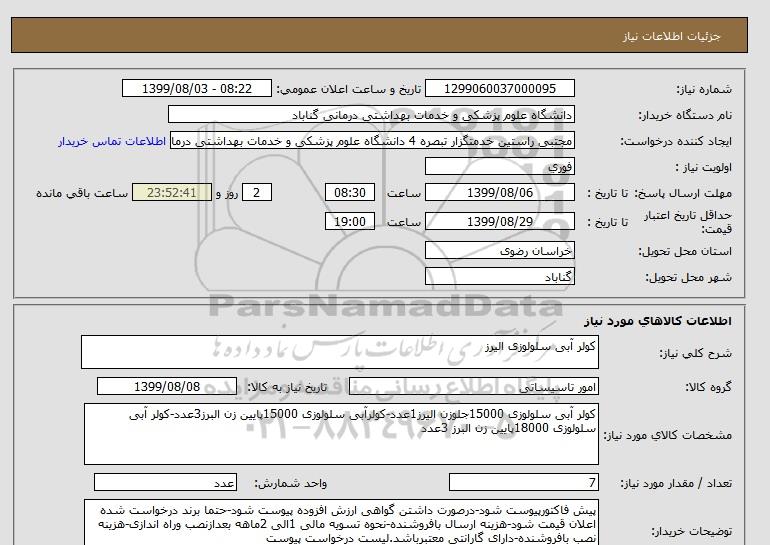Viewport: 770px width, 545px height.
Task: Click the label شرح کلی نیاز
Action: click(x=695, y=353)
